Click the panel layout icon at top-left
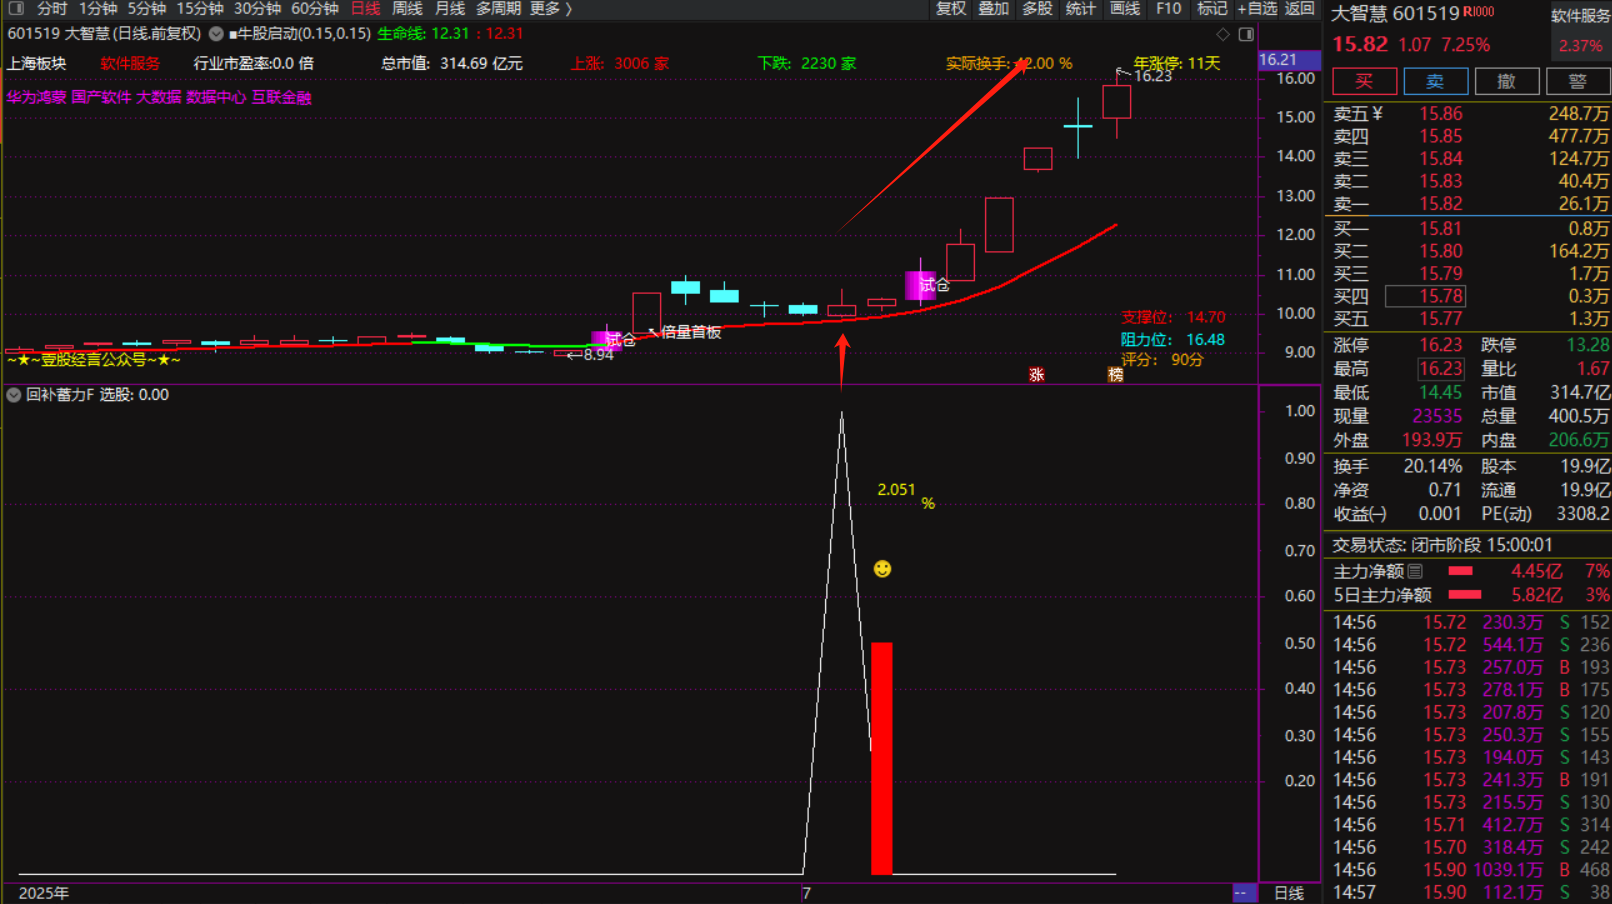Viewport: 1612px width, 904px height. [x=16, y=9]
